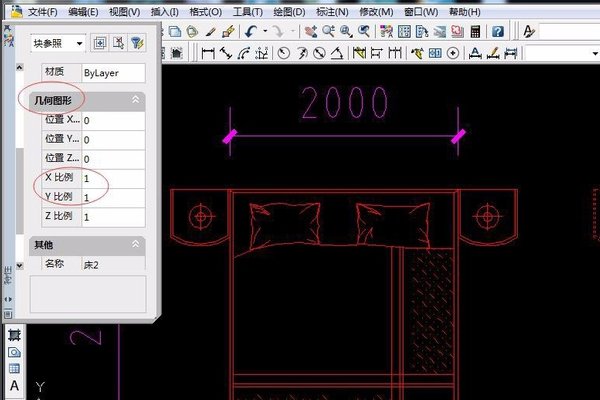Click the Dimension Edit icon

pos(475,53)
